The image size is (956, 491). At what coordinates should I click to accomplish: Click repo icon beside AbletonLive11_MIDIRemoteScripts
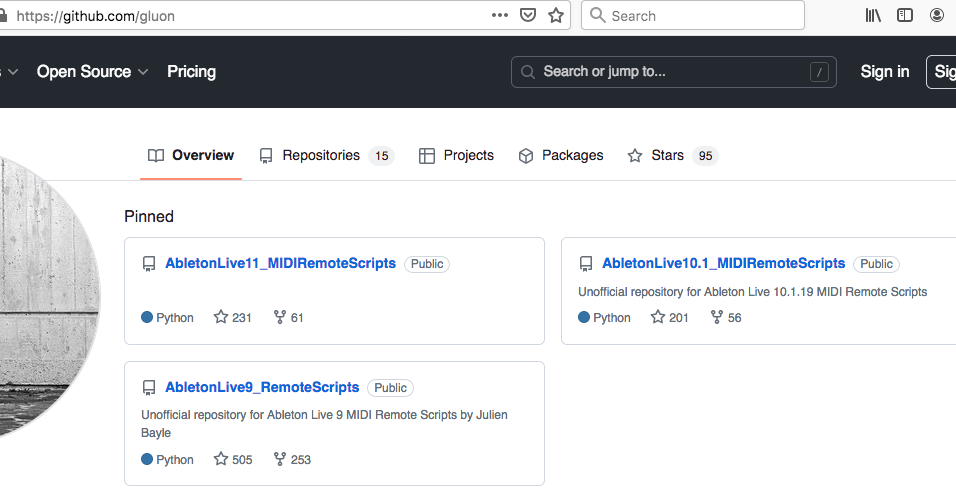coord(149,264)
